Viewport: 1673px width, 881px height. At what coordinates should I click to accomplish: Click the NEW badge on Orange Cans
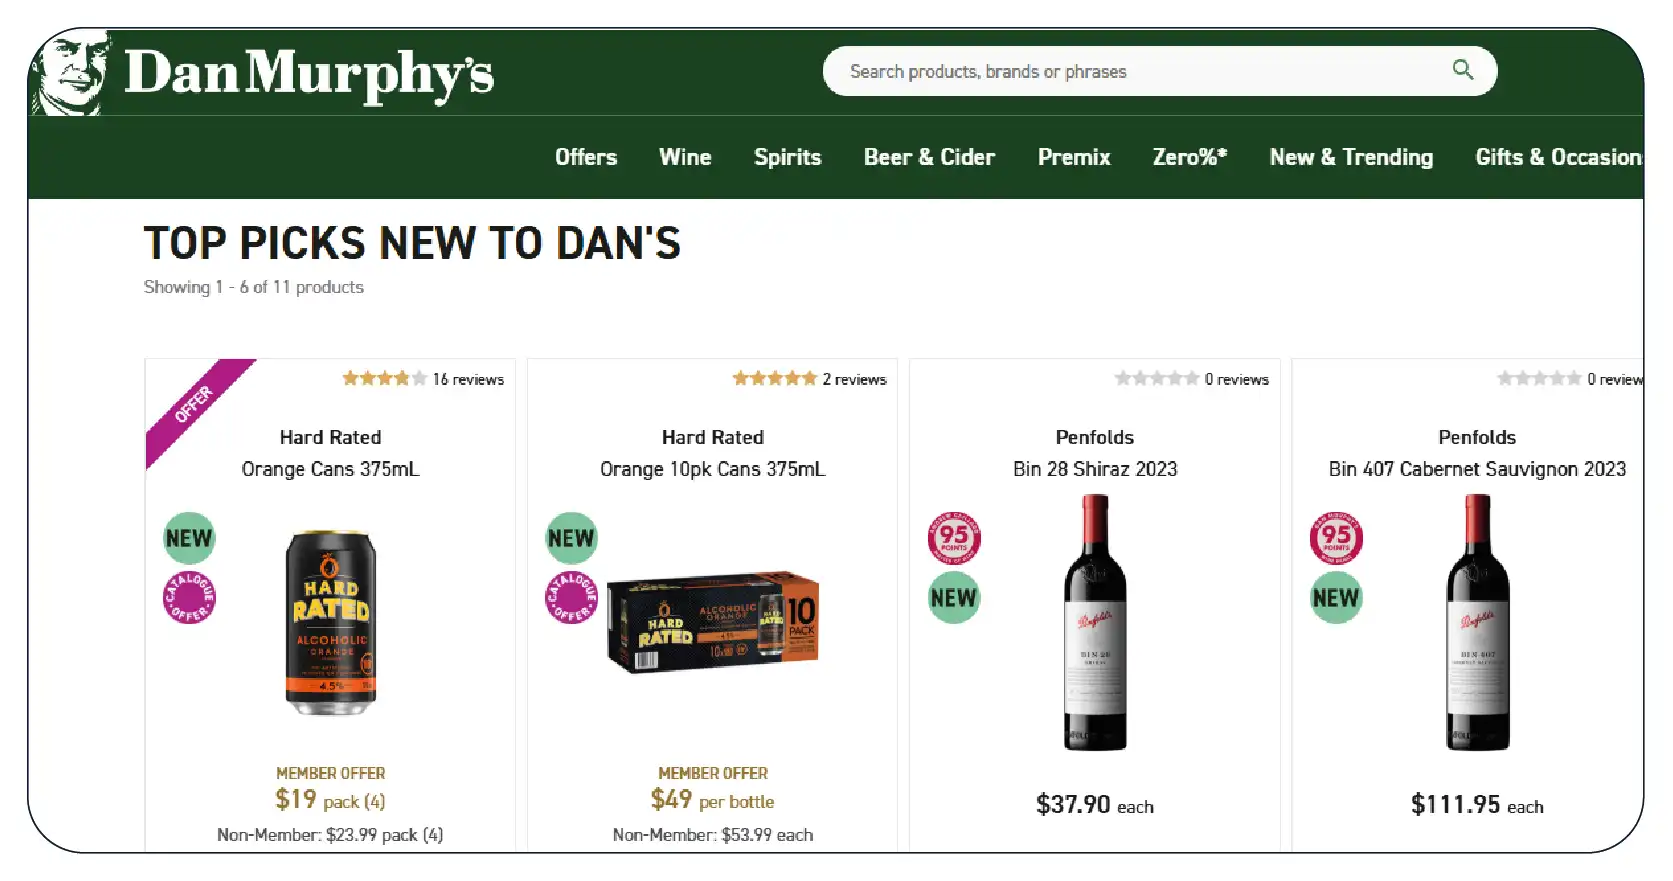click(189, 538)
